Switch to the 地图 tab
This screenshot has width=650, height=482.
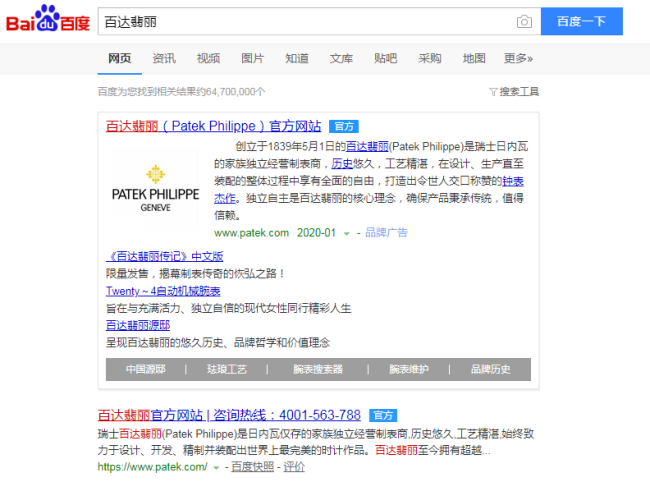tap(474, 58)
